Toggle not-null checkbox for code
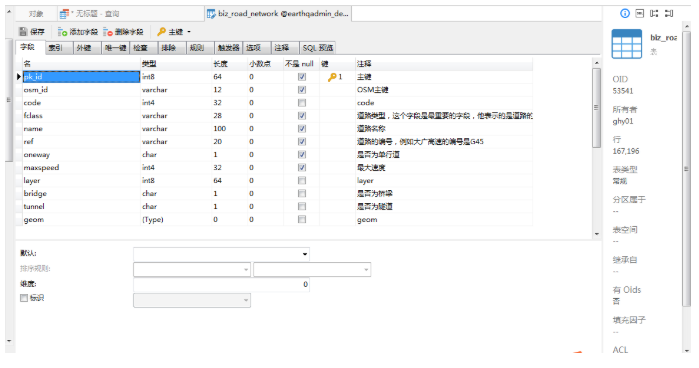This screenshot has height=368, width=699. (302, 103)
